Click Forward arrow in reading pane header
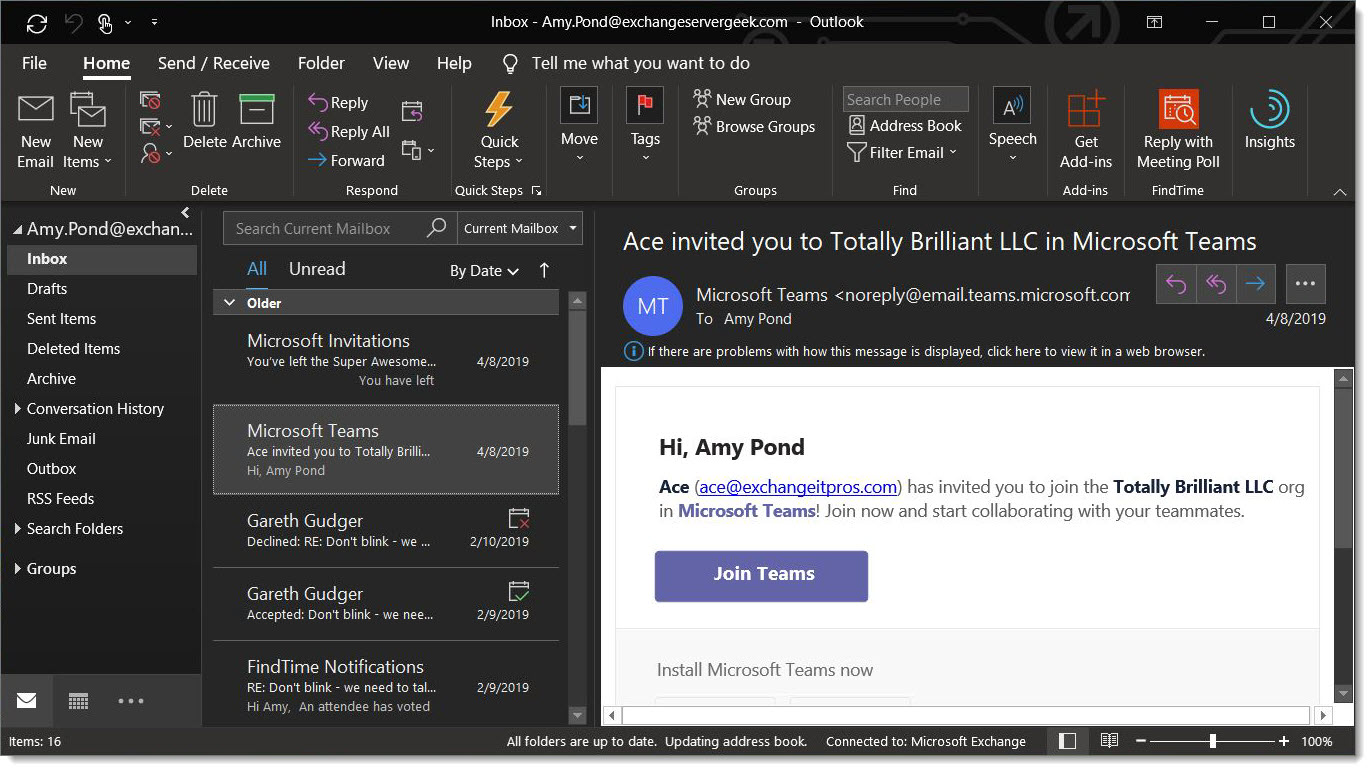This screenshot has width=1371, height=771. tap(1255, 284)
